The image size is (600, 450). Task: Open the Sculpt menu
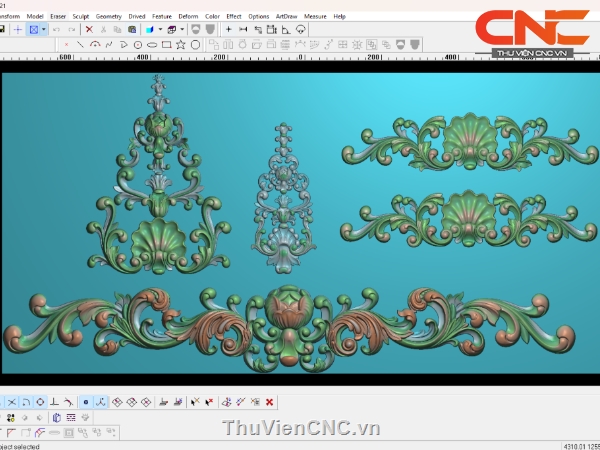pyautogui.click(x=82, y=16)
